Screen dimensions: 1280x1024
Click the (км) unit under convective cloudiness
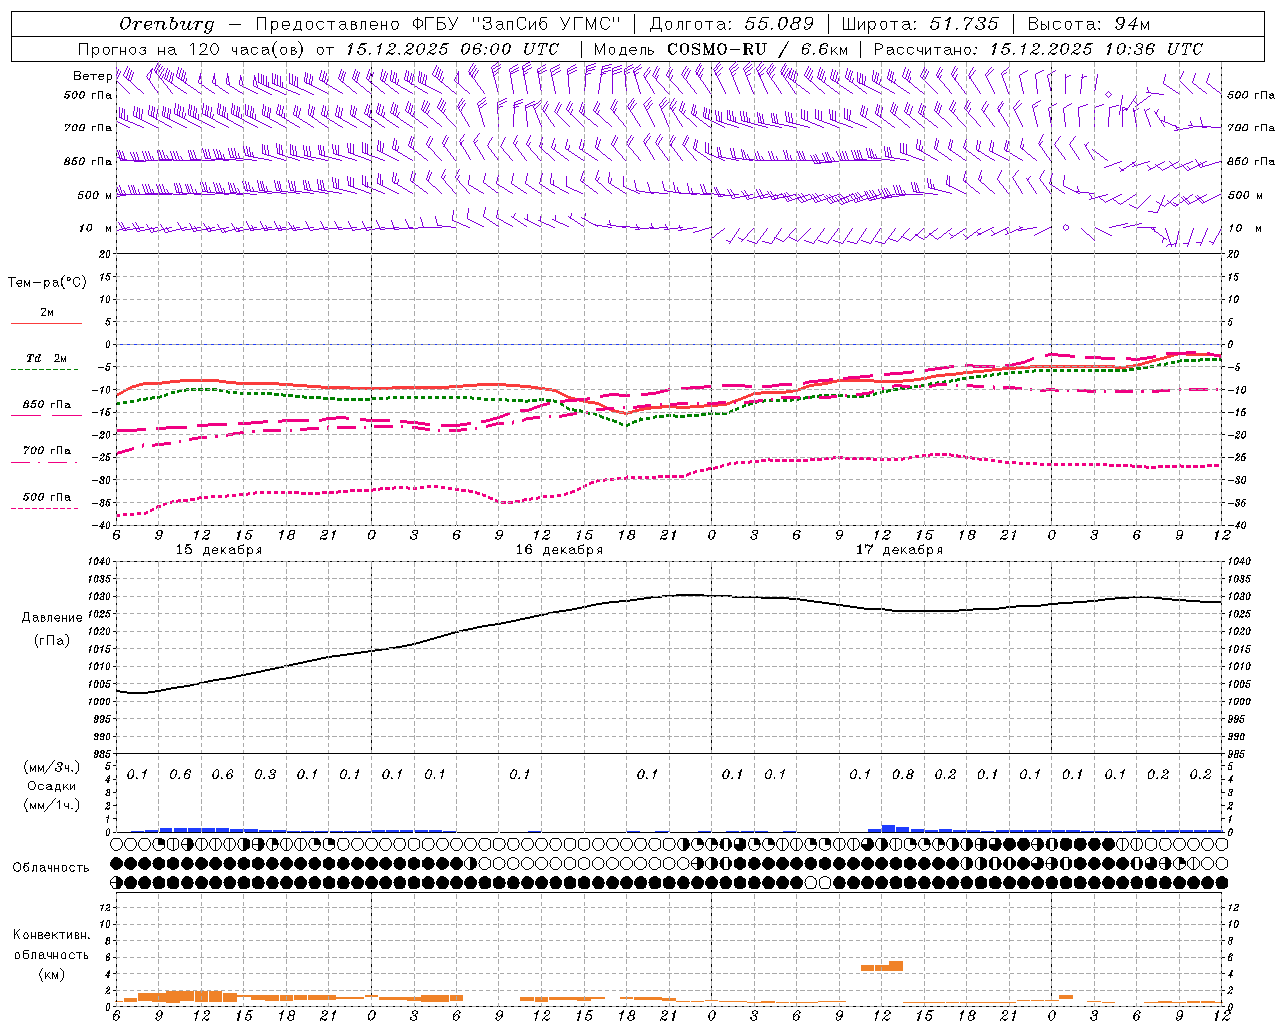(x=51, y=974)
